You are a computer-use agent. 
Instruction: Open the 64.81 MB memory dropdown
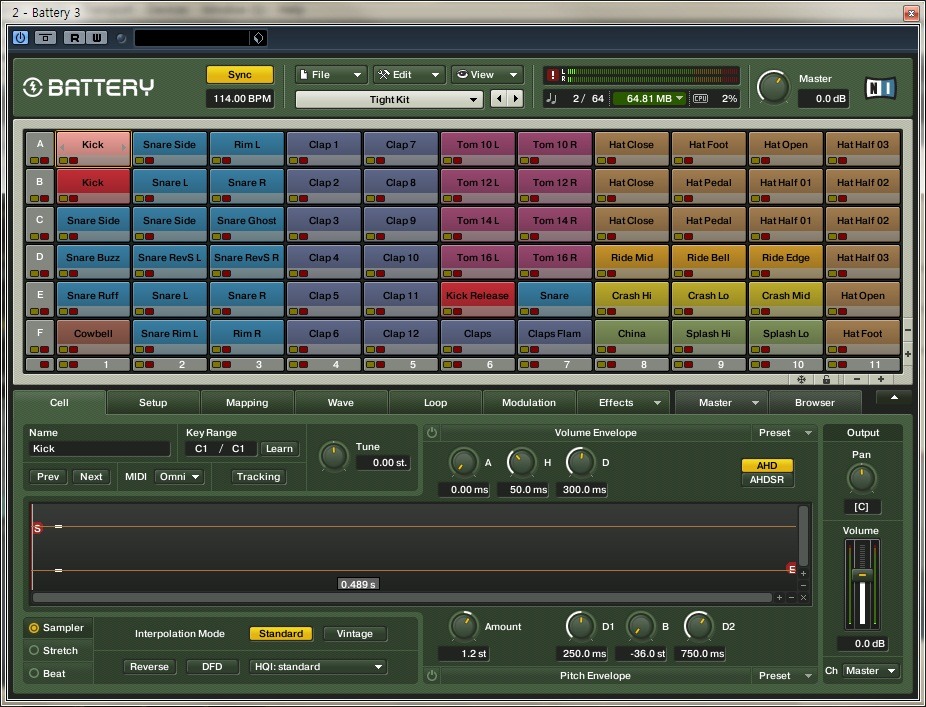[649, 99]
